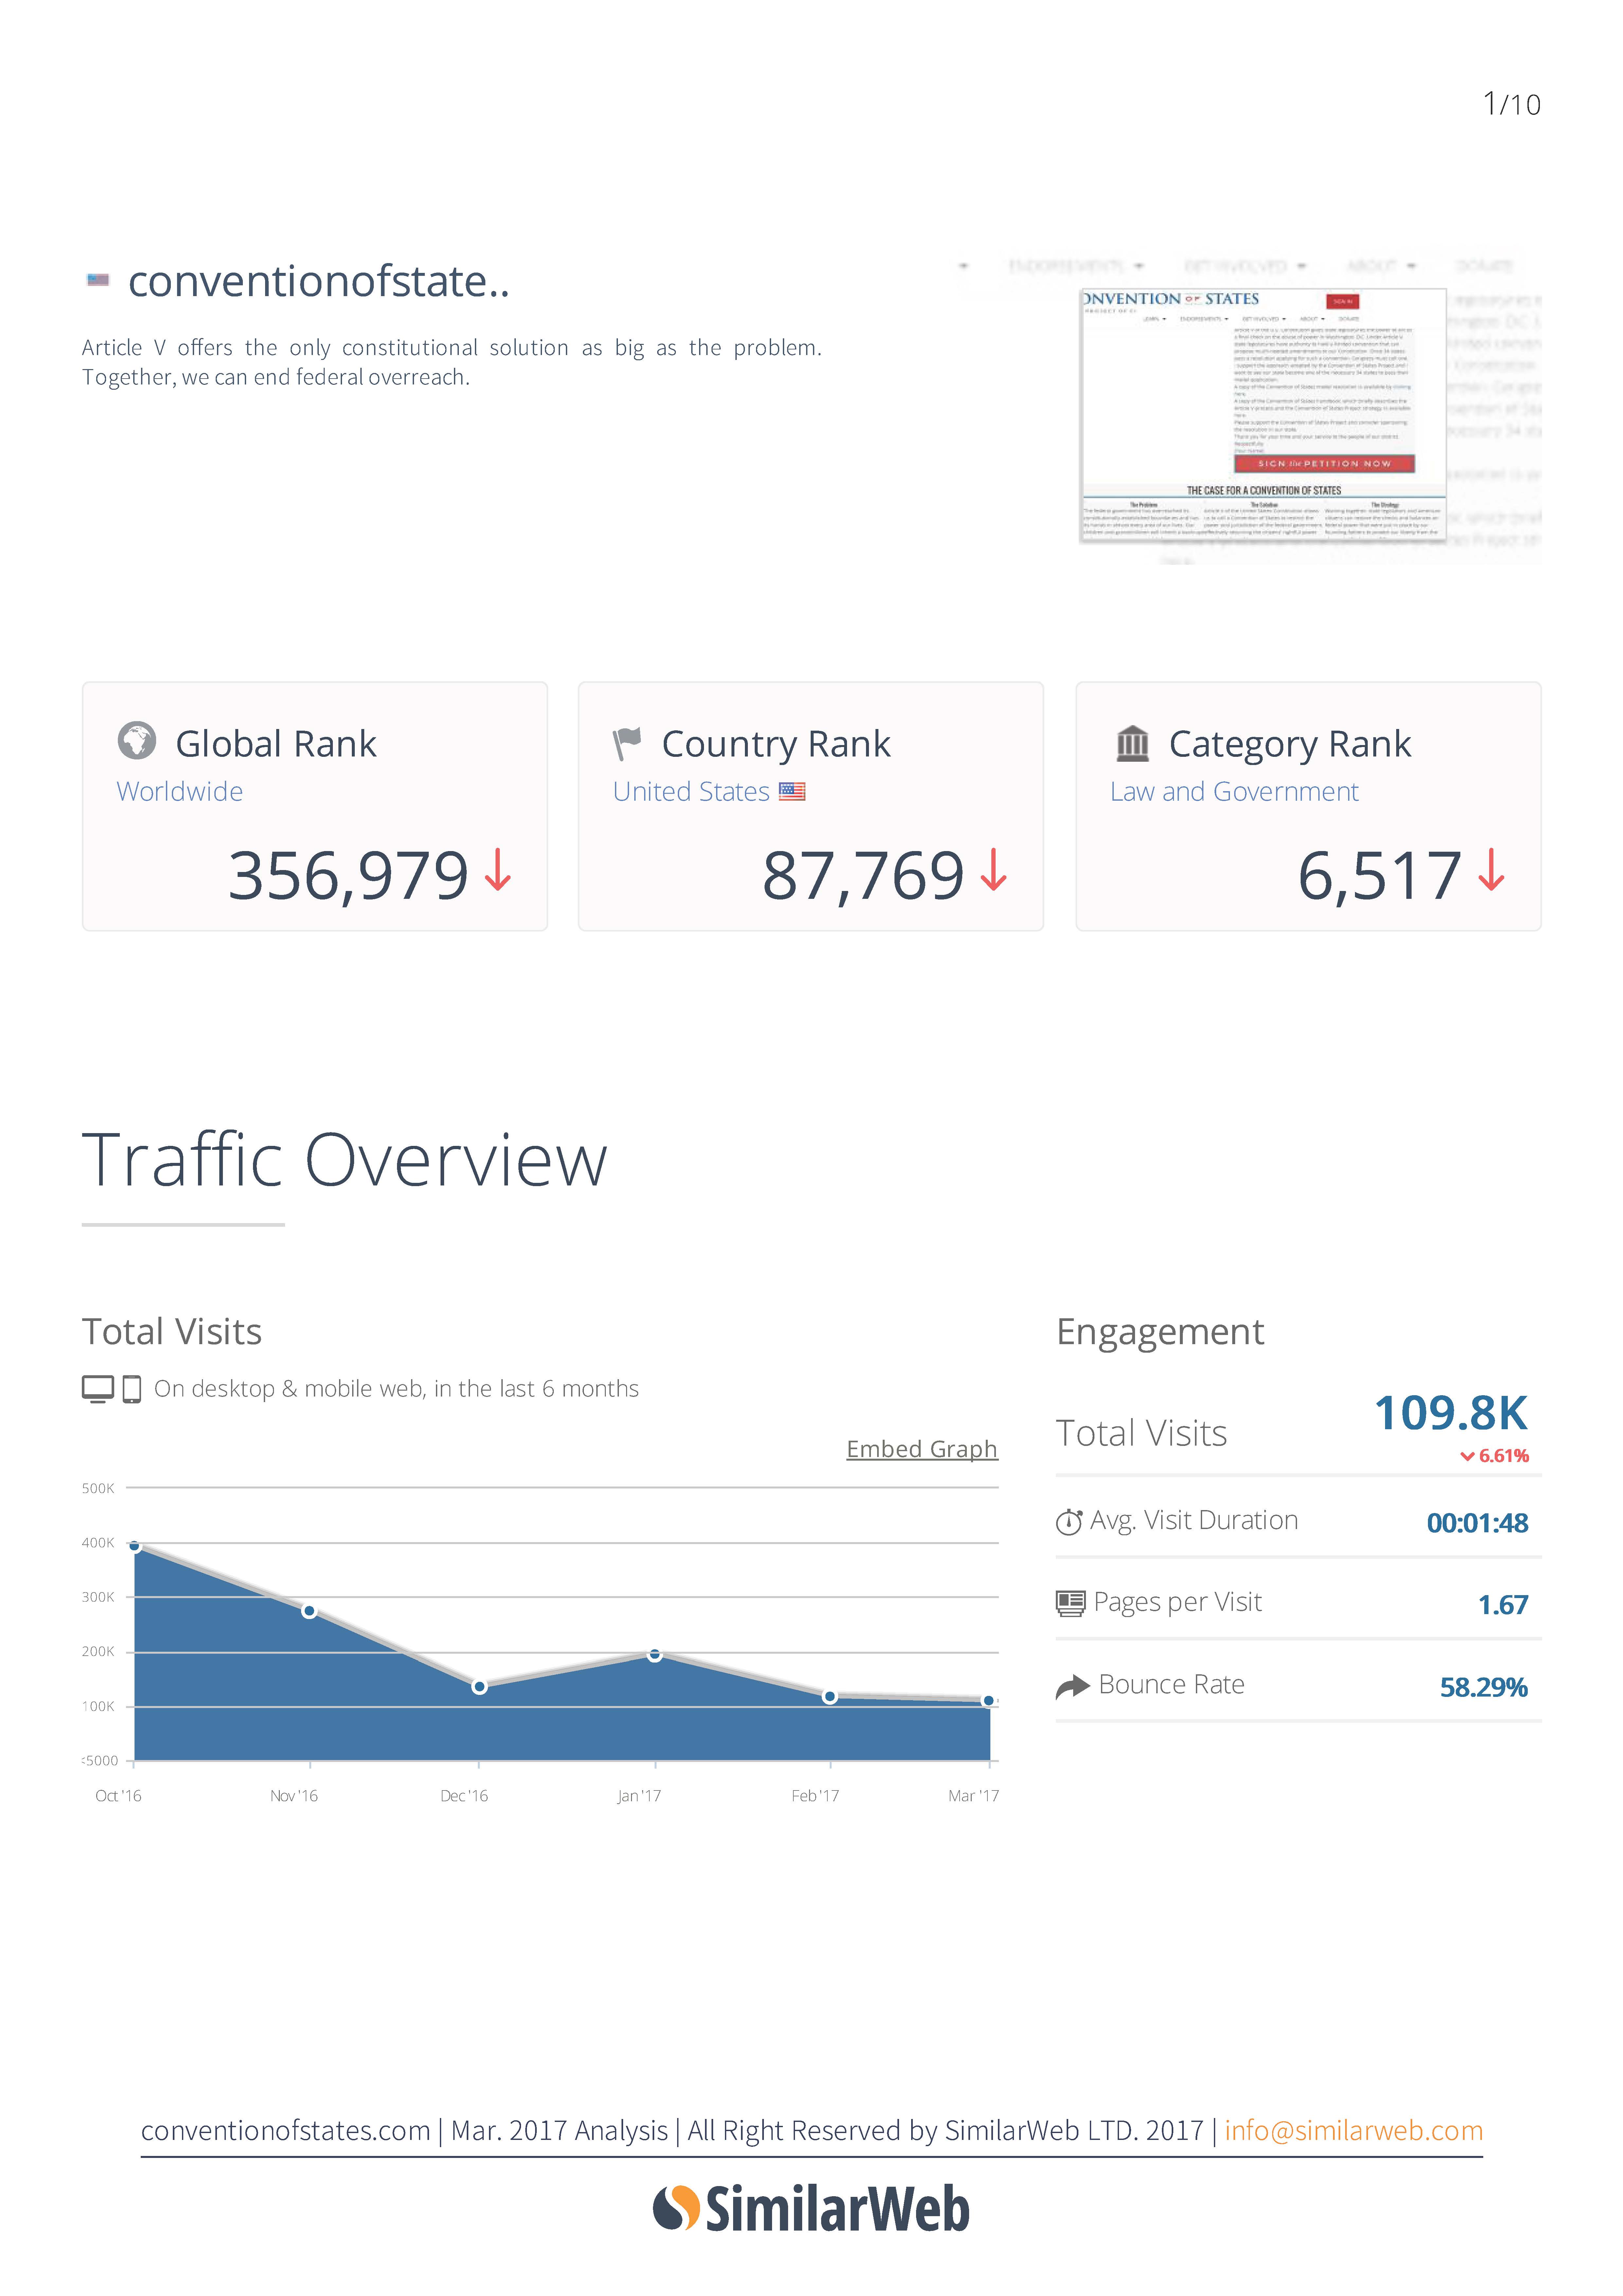Open the United States country link
Viewport: 1623px width, 2296px height.
(691, 792)
